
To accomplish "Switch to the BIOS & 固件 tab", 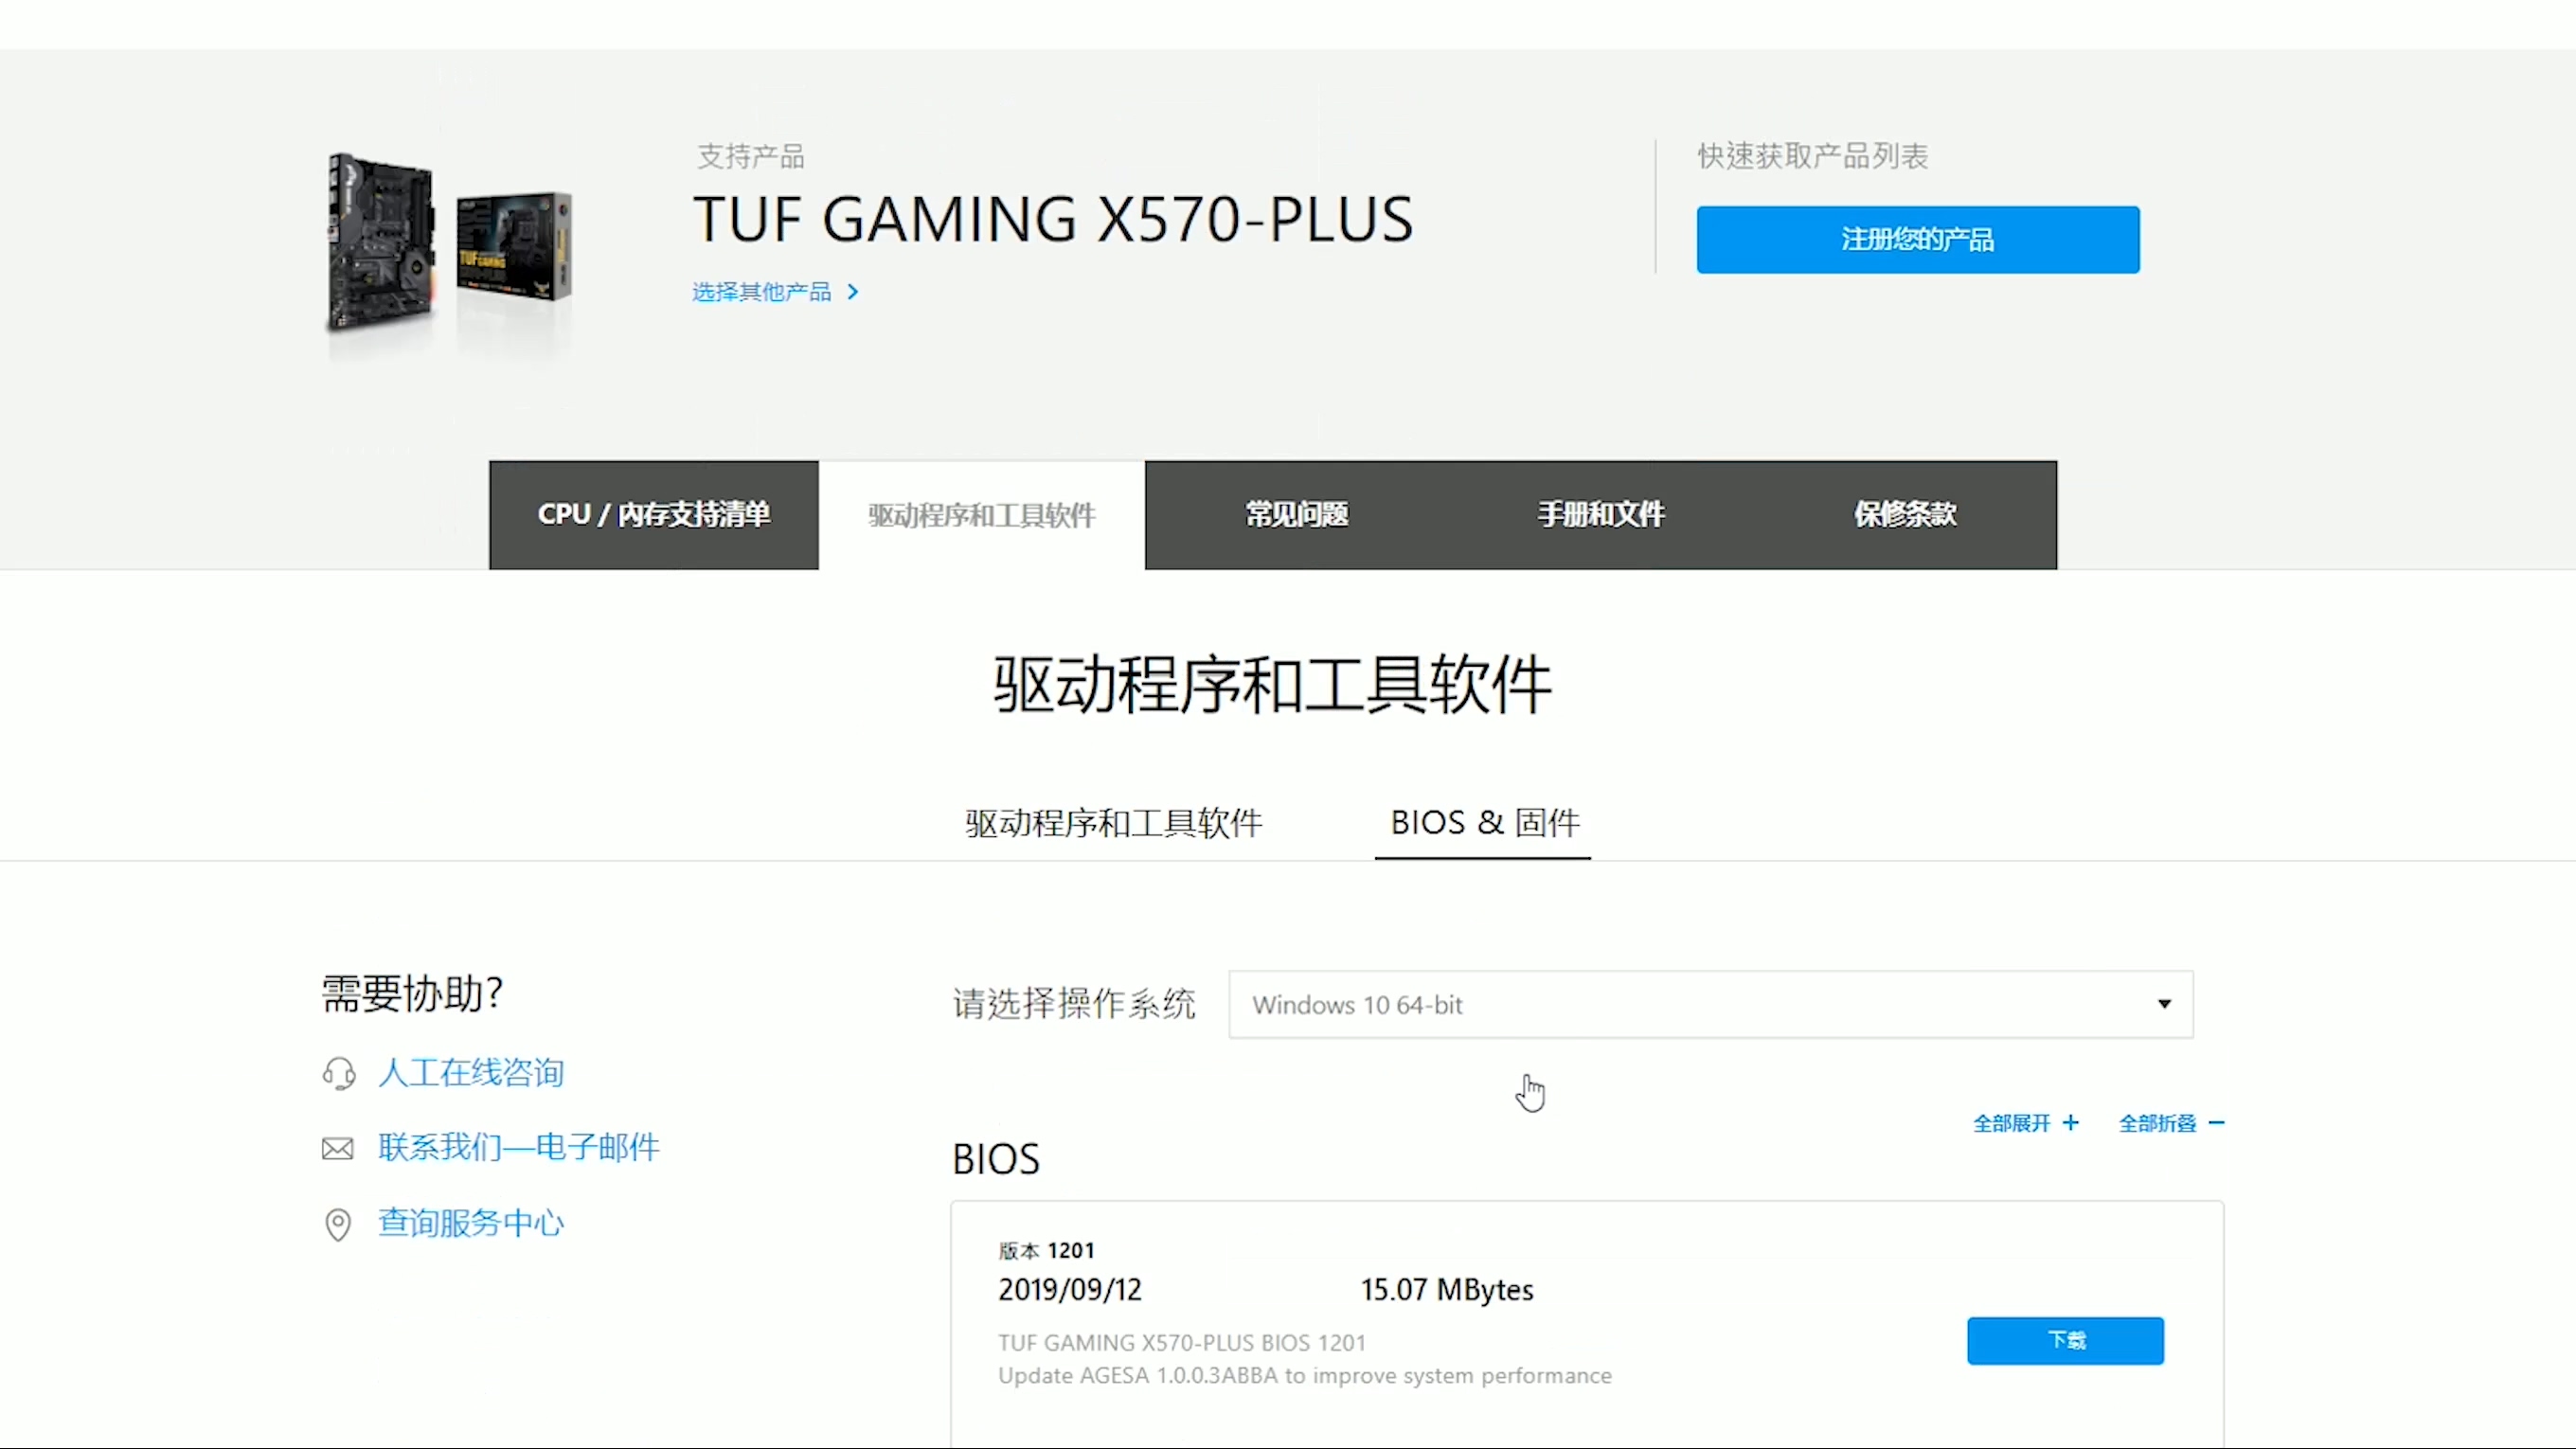I will (x=1484, y=822).
